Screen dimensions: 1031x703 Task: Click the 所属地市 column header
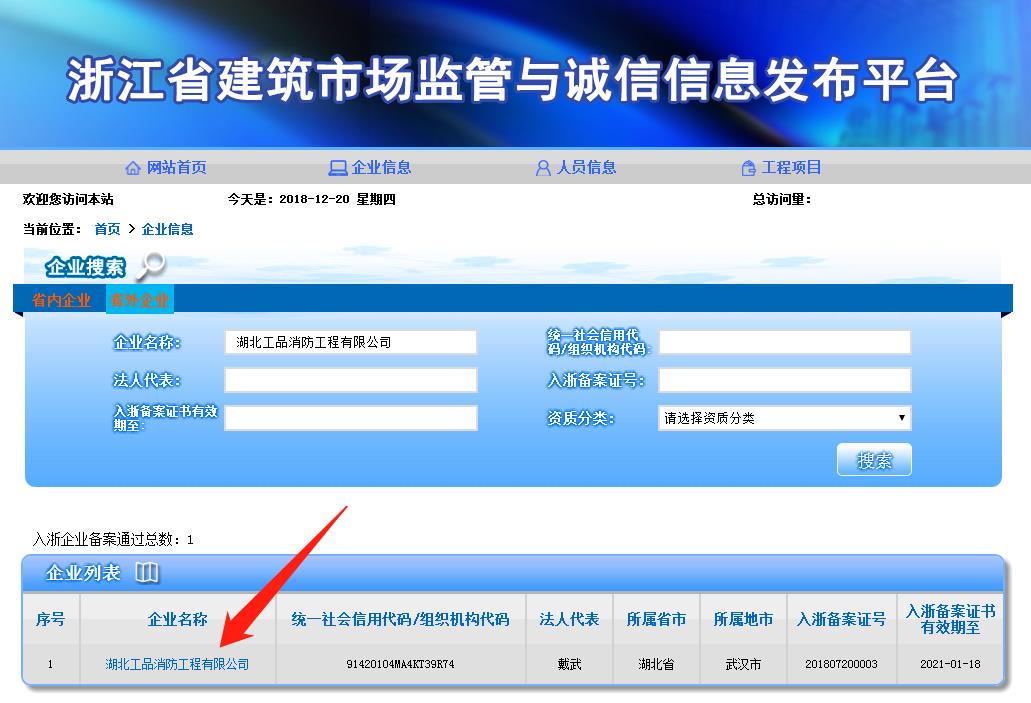[x=744, y=619]
